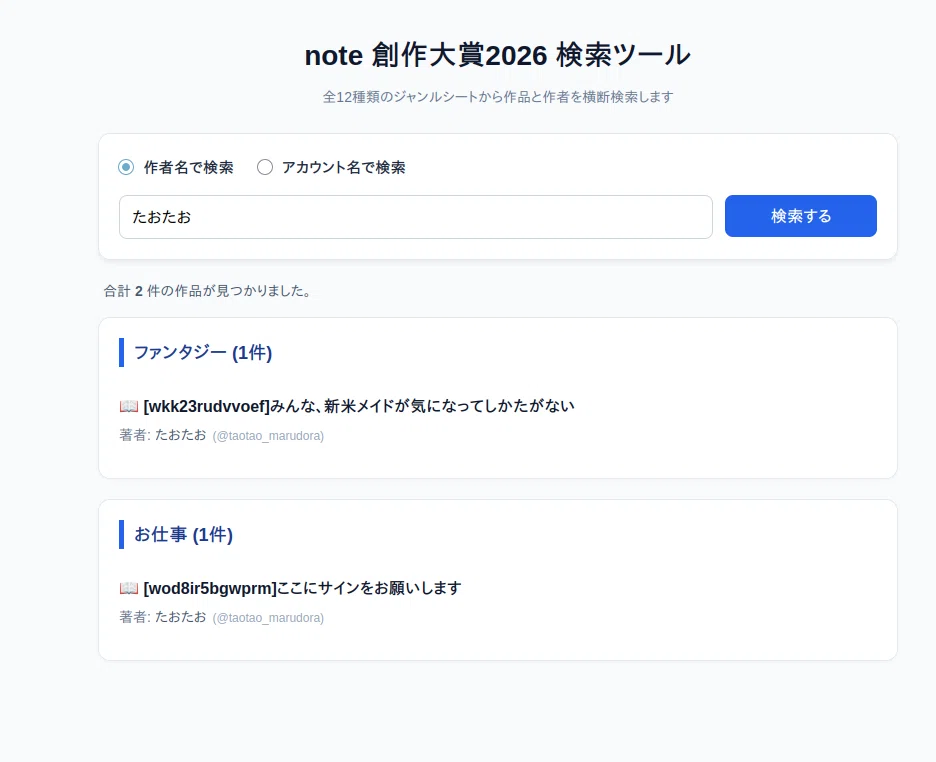Image resolution: width=936 pixels, height=762 pixels.
Task: Click the book icon beside みんな、新米メイドが気になってしかたがない
Action: (129, 406)
